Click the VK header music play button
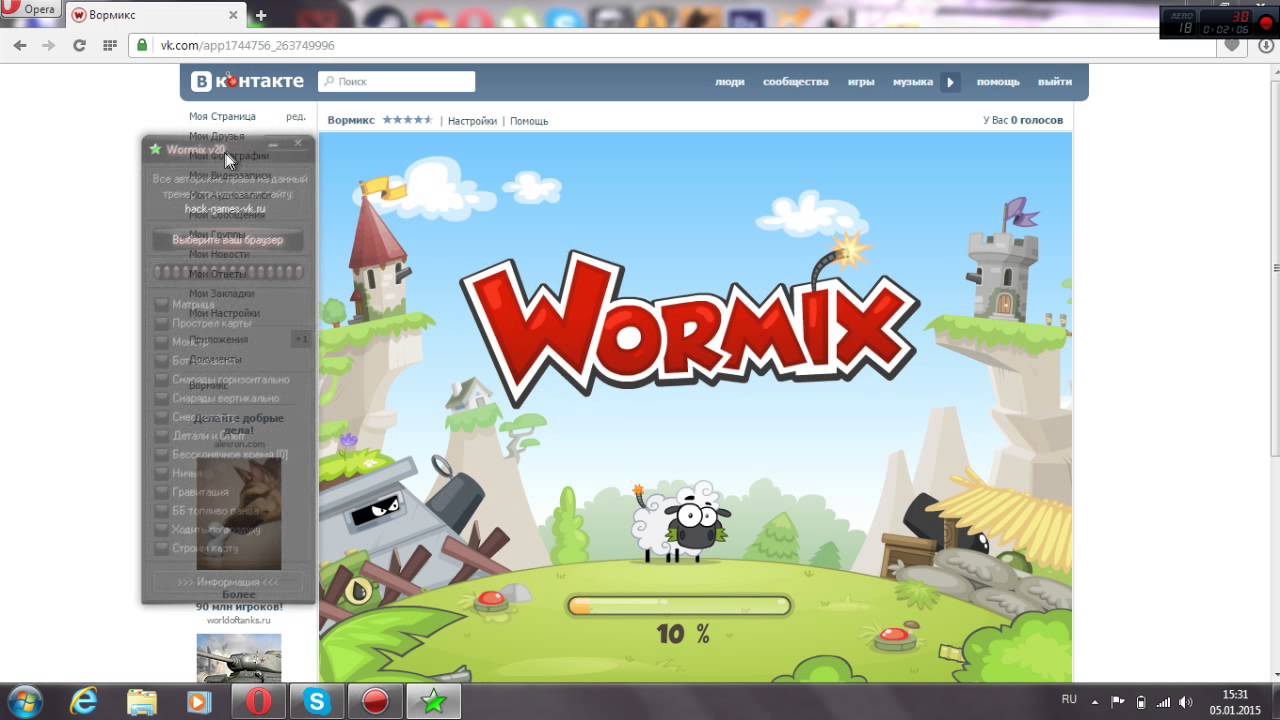Screen dimensions: 1280x720 951,82
